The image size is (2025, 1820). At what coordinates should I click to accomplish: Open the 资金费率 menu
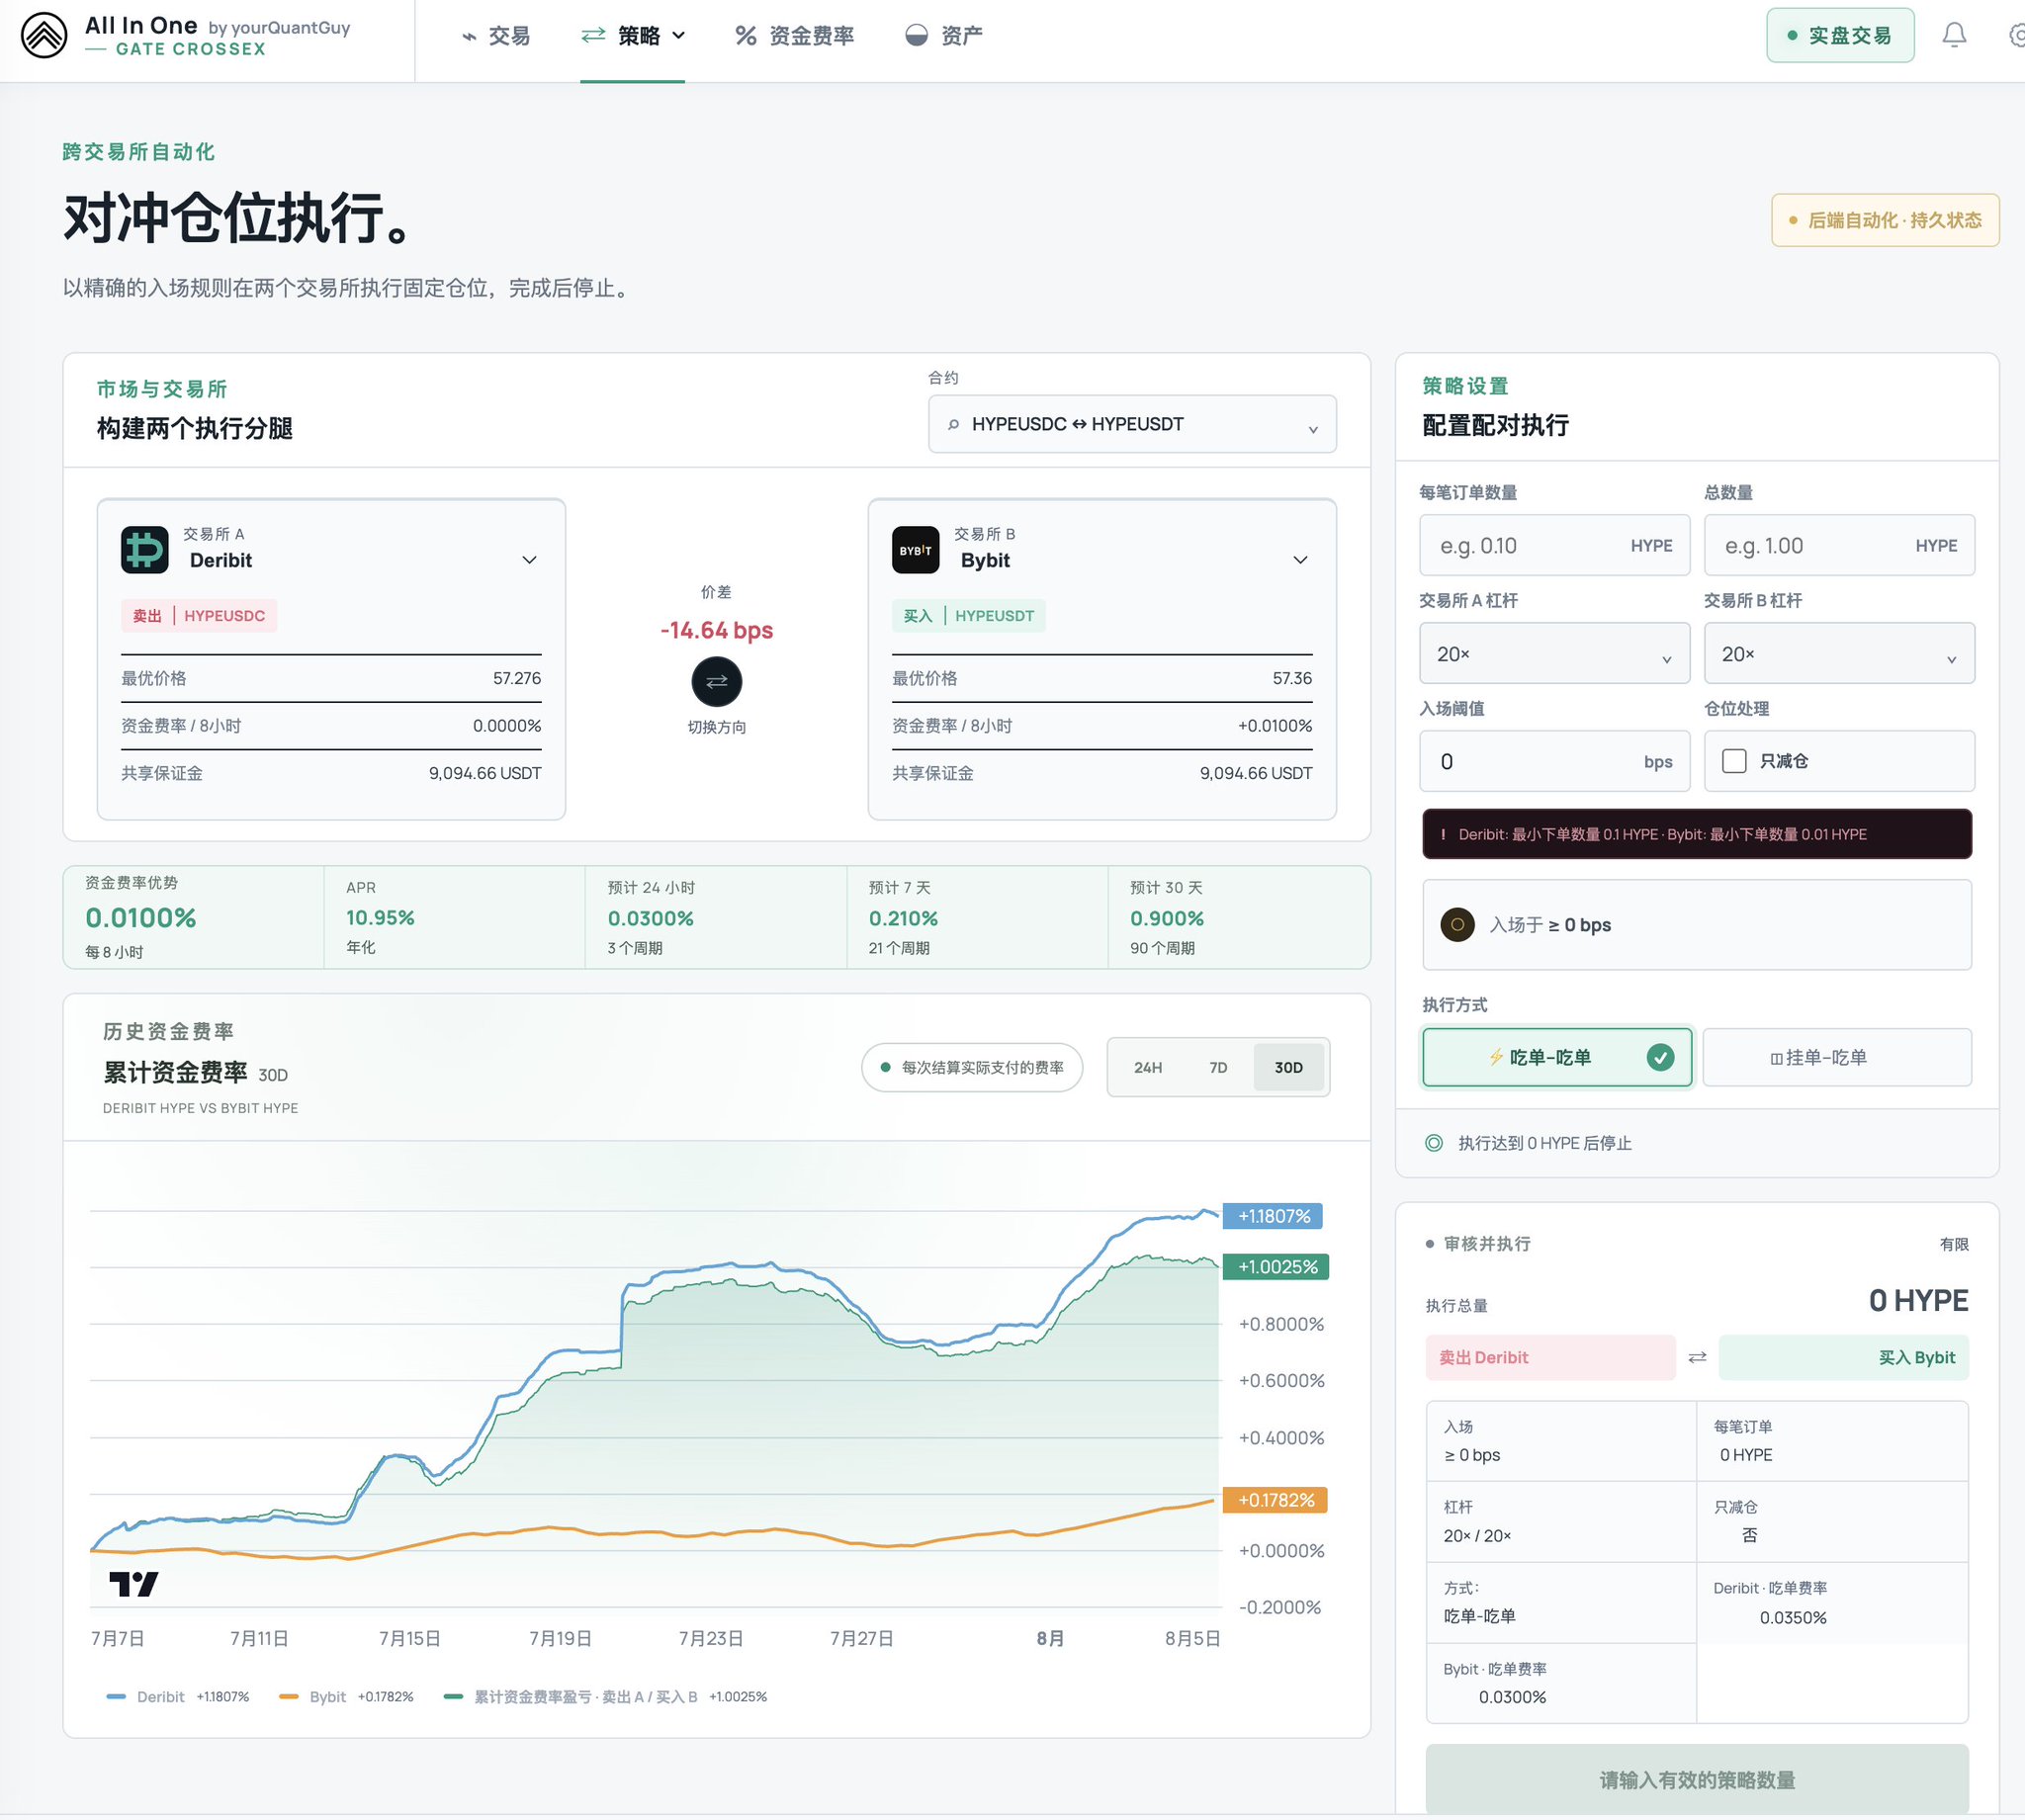tap(795, 36)
